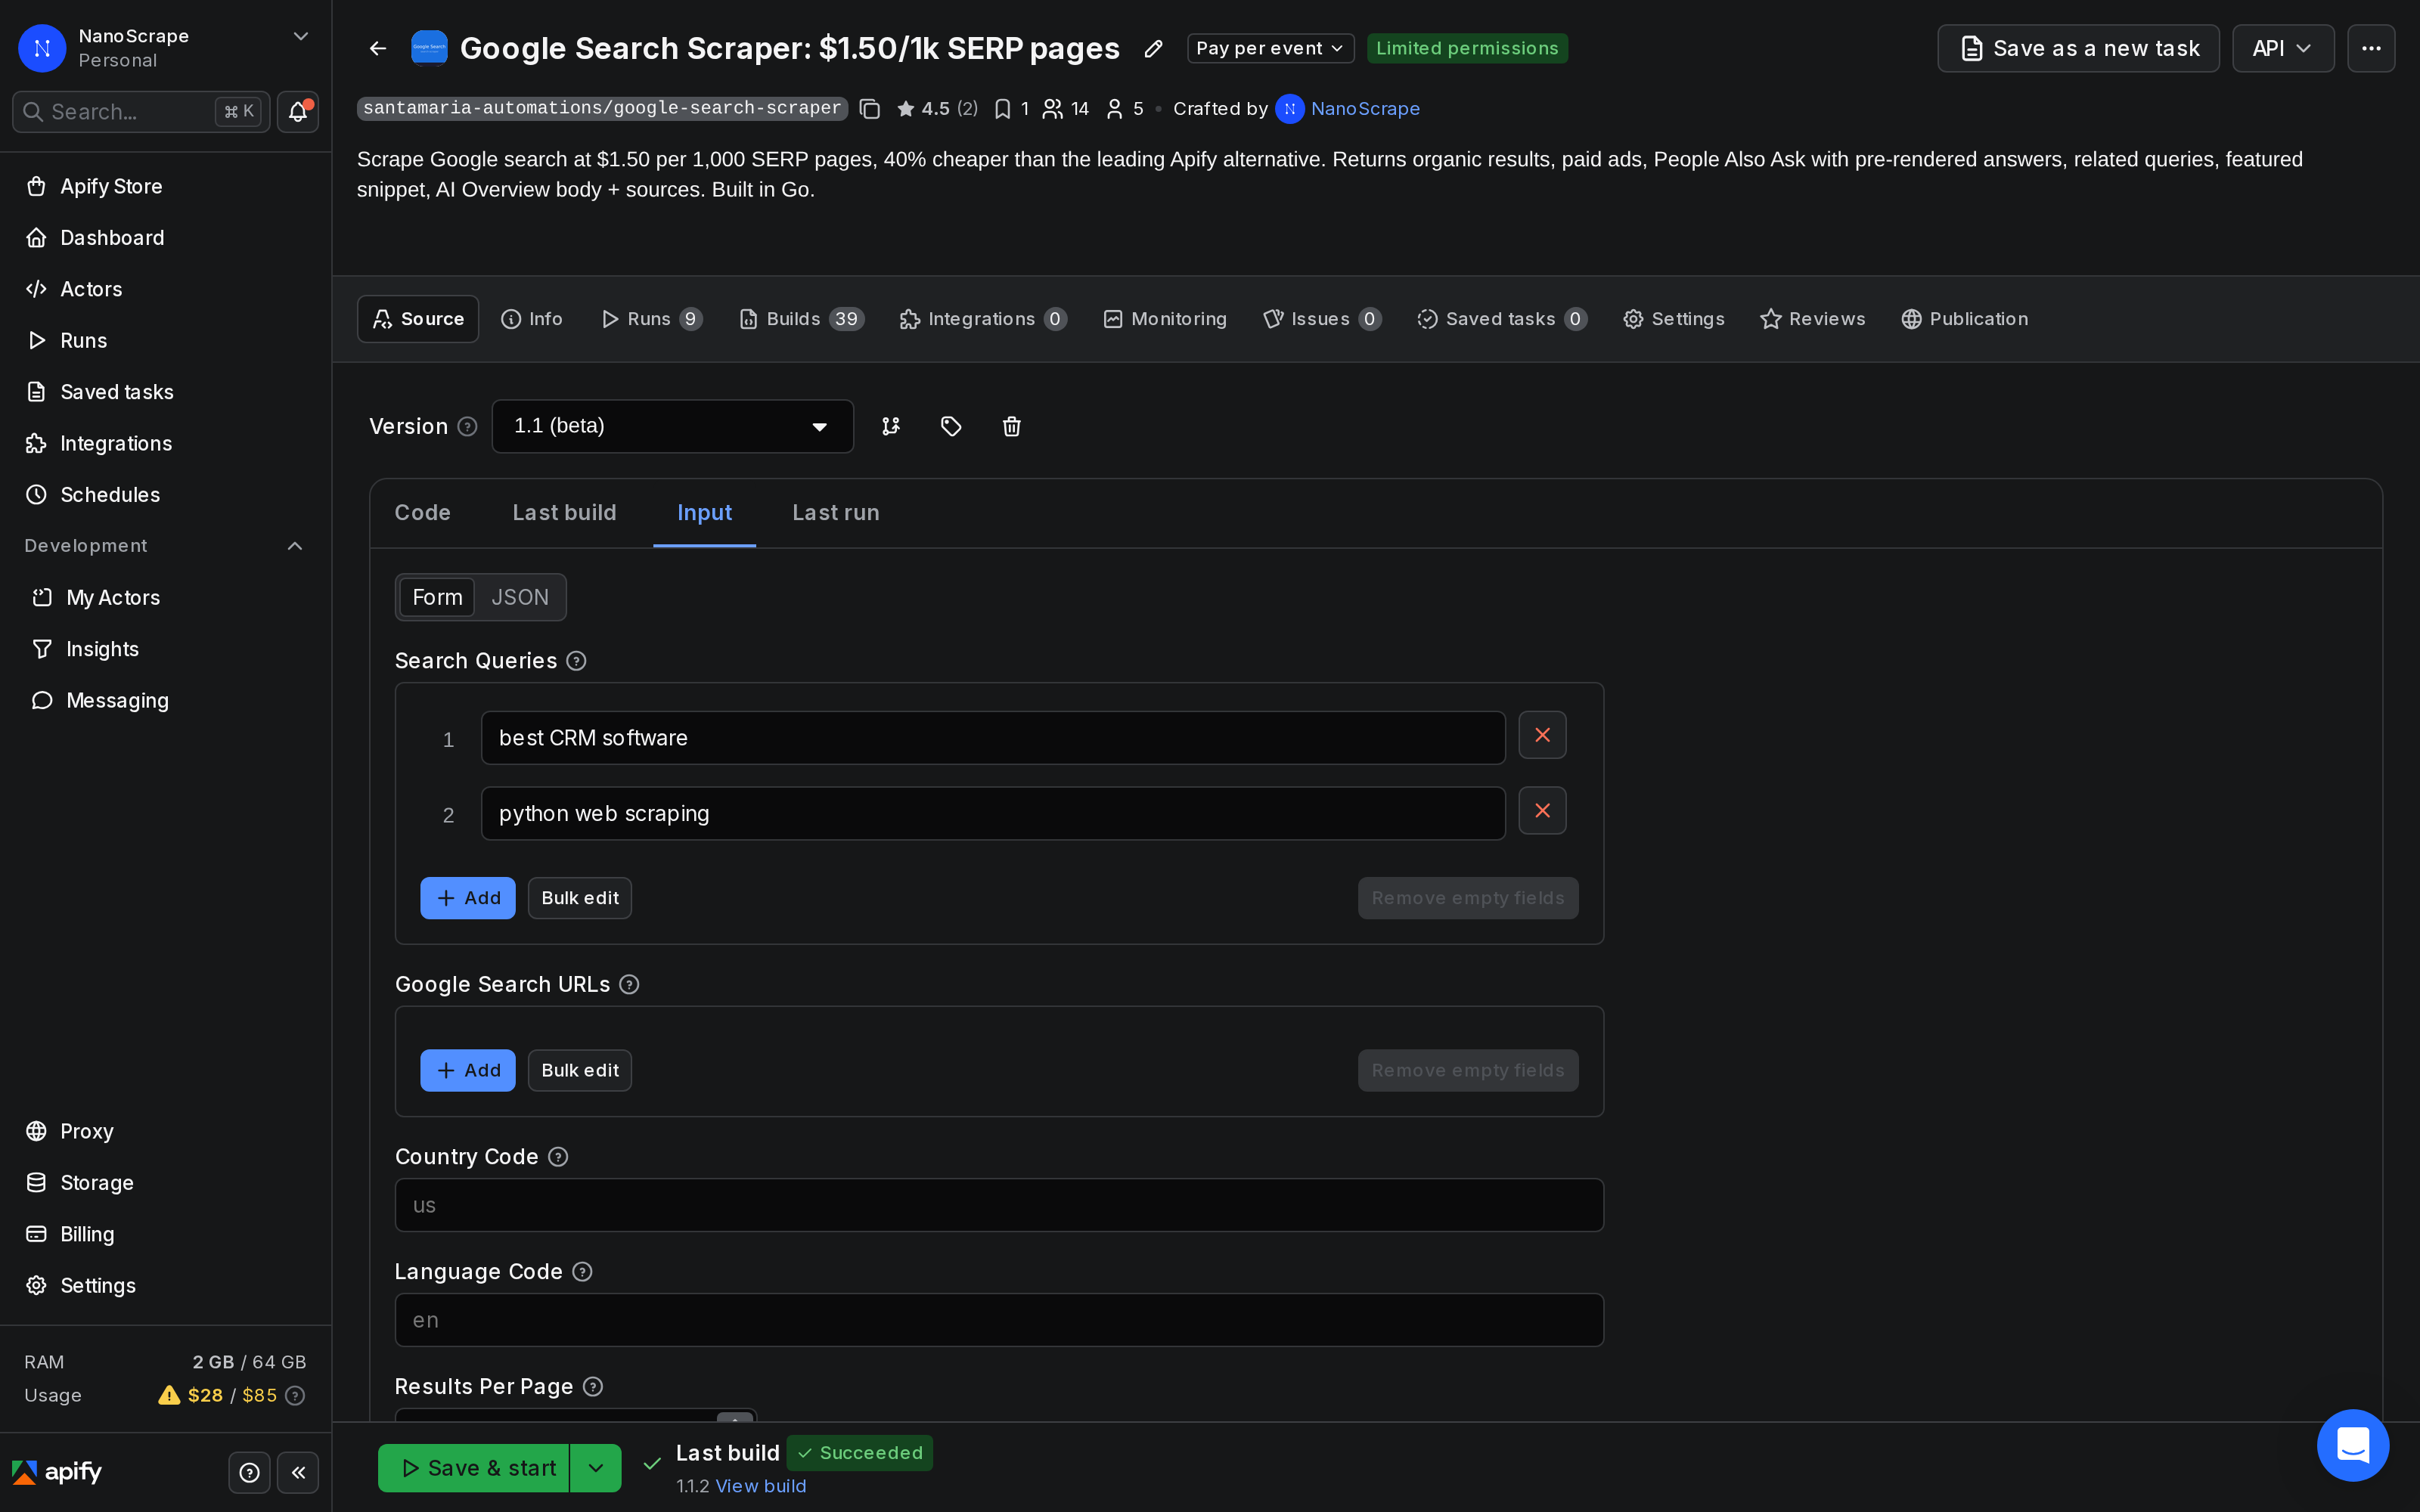The height and width of the screenshot is (1512, 2420).
Task: Open the Monitoring tab
Action: (x=1165, y=319)
